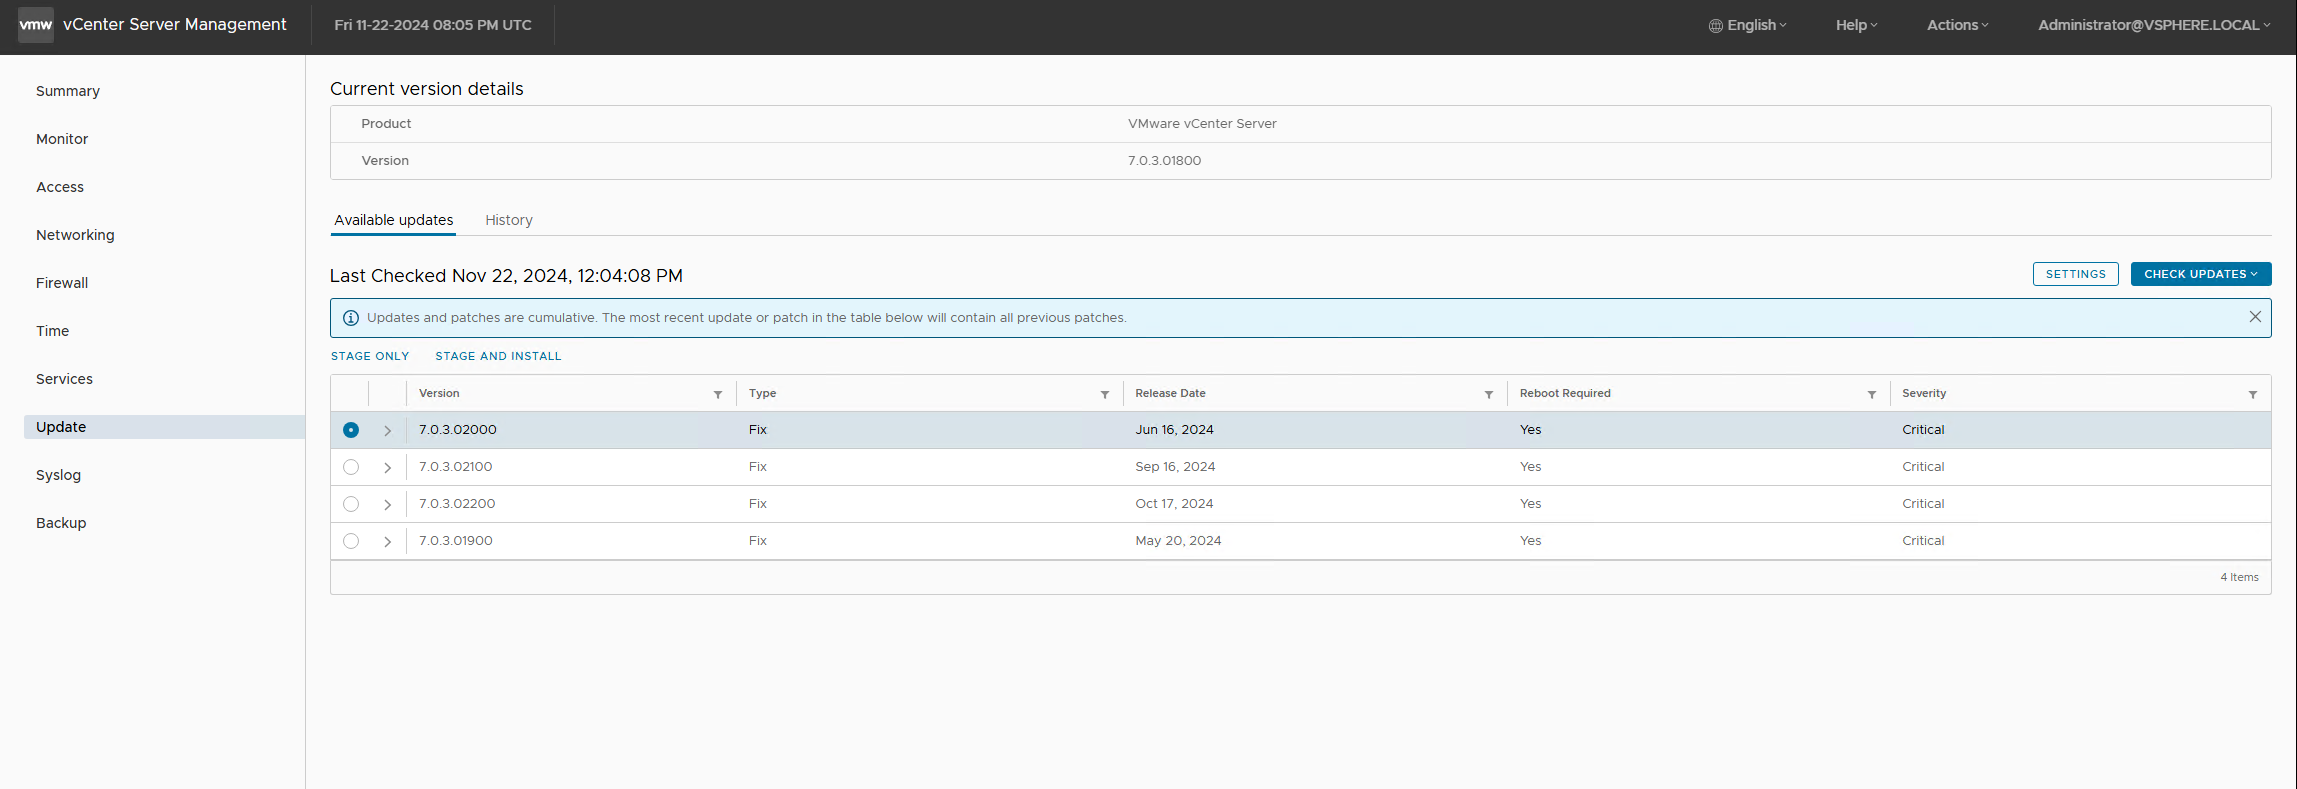Filter by Release Date column
This screenshot has height=789, width=2297.
coord(1489,394)
